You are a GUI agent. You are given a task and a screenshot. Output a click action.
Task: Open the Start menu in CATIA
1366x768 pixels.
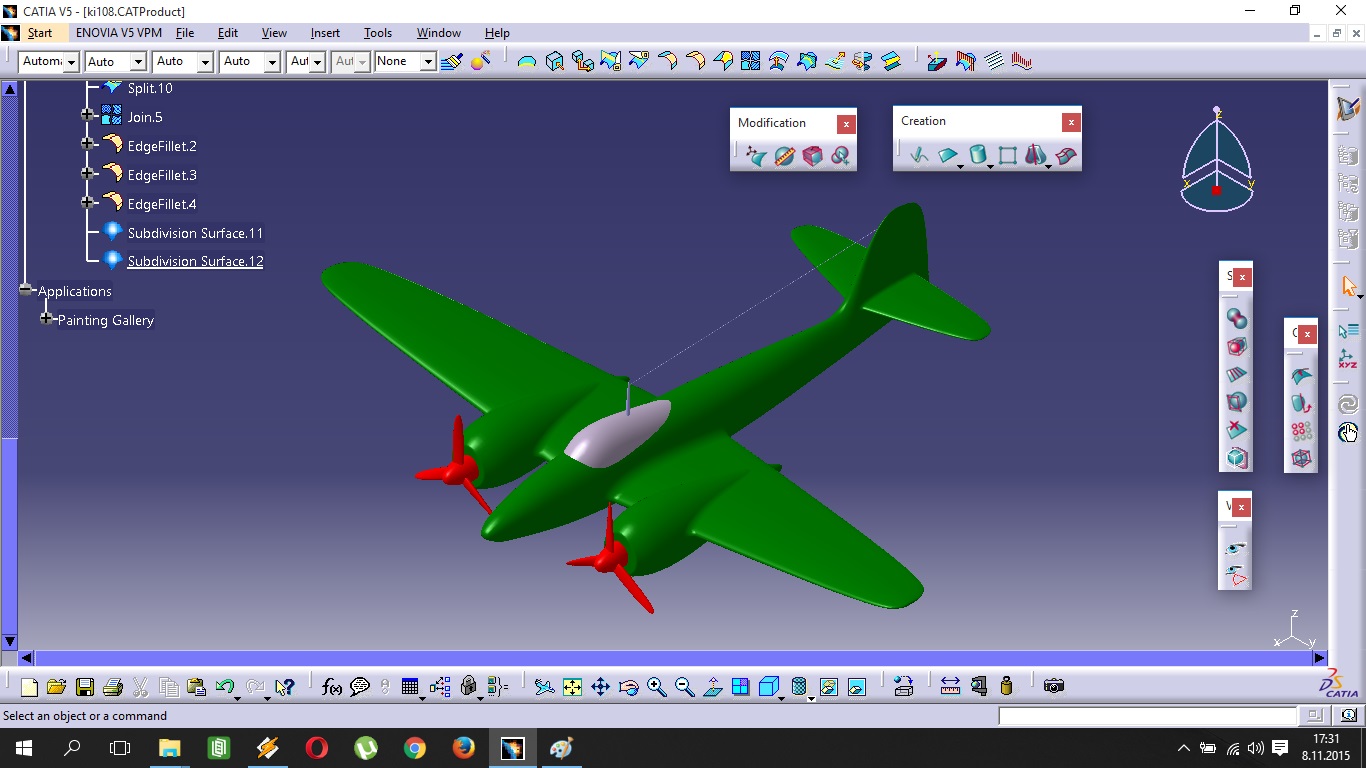tap(40, 33)
